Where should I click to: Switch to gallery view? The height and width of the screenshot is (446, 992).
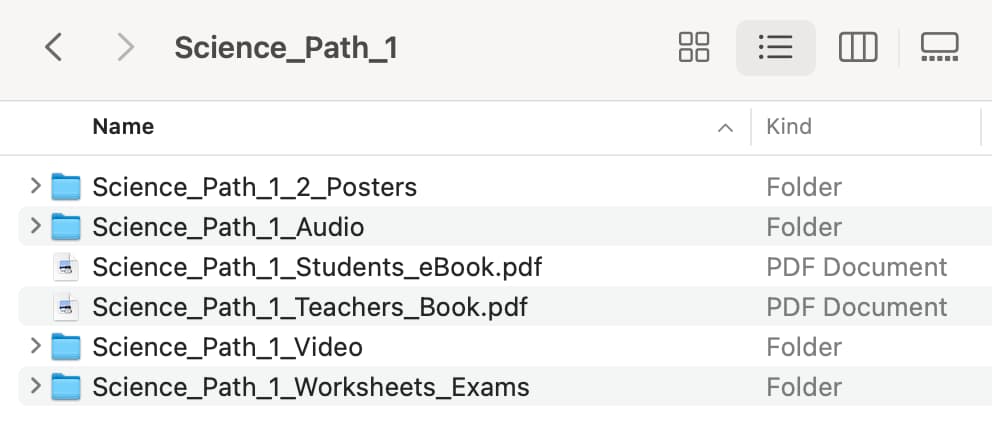pos(939,47)
